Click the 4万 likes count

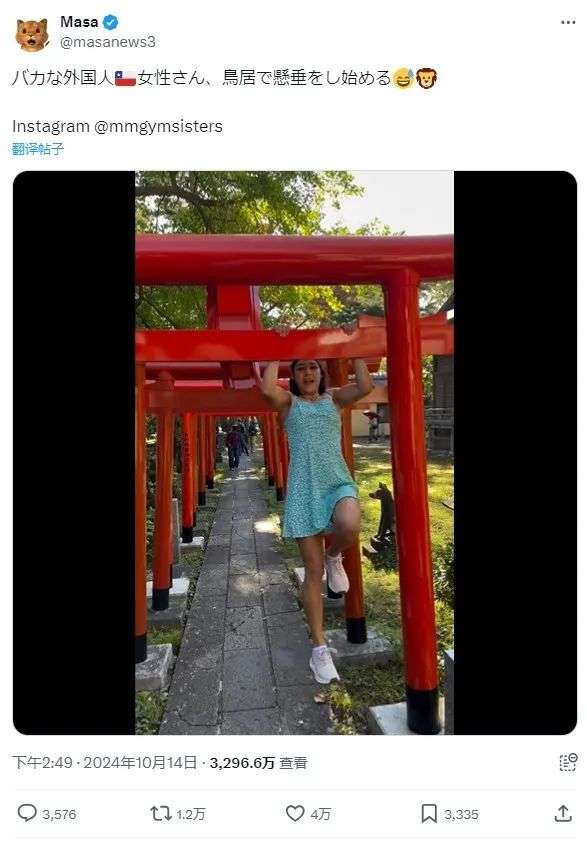[320, 814]
